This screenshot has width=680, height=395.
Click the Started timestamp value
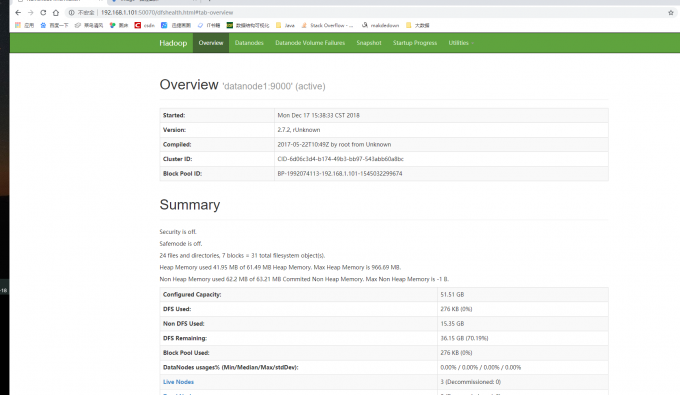click(x=318, y=115)
